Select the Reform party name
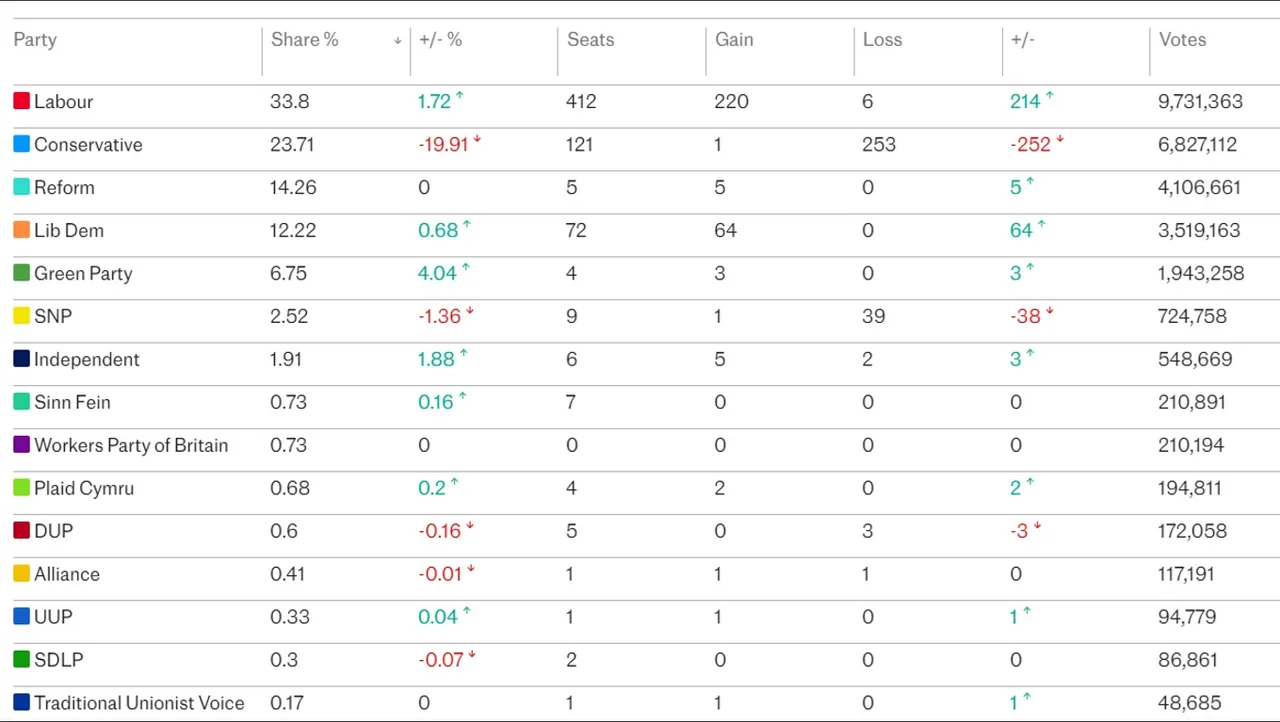Screen dimensions: 1280x722 64,188
